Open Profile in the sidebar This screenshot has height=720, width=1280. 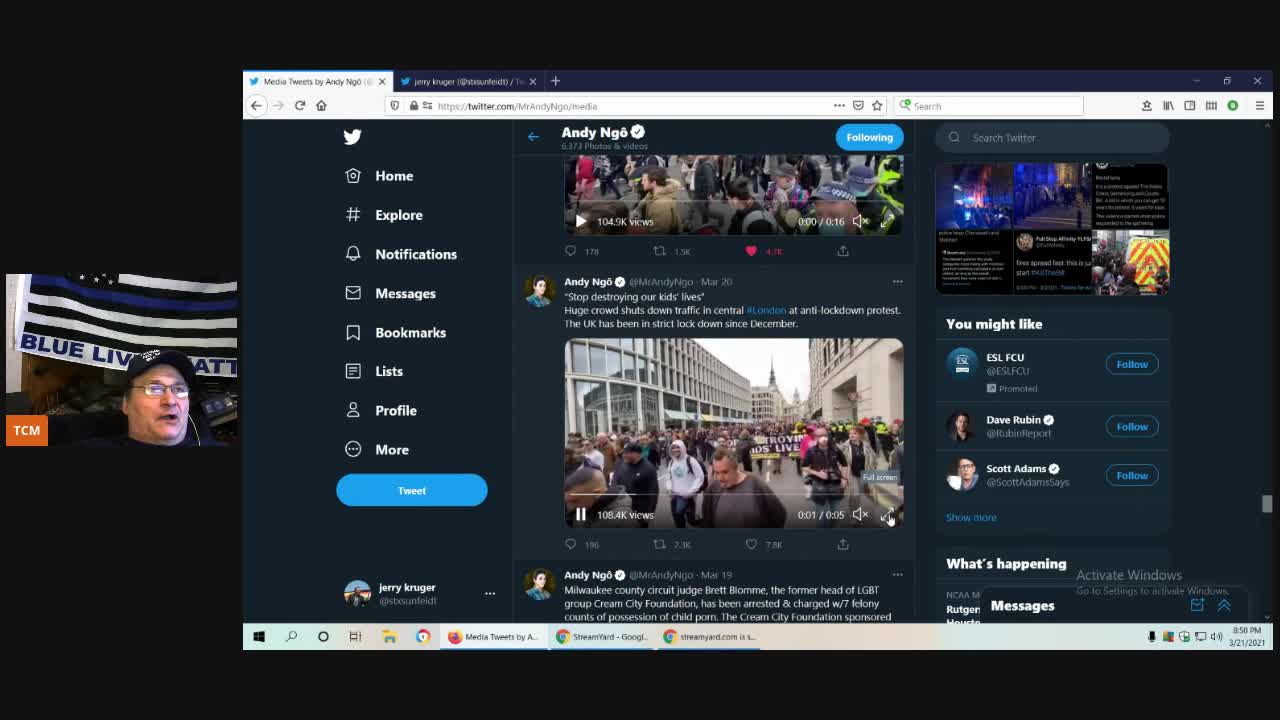(x=381, y=410)
